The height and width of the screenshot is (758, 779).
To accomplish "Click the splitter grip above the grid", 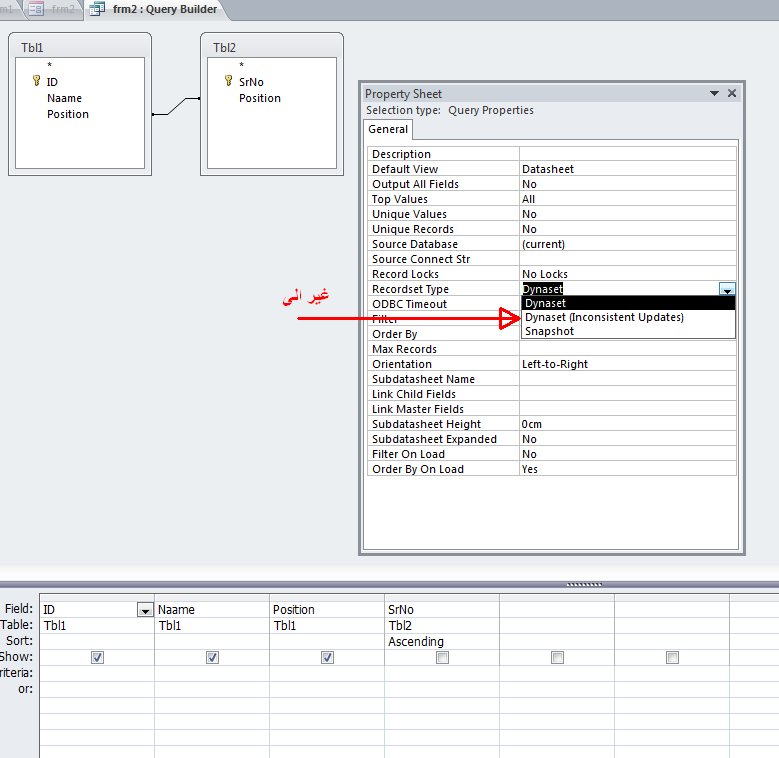I will (x=584, y=584).
